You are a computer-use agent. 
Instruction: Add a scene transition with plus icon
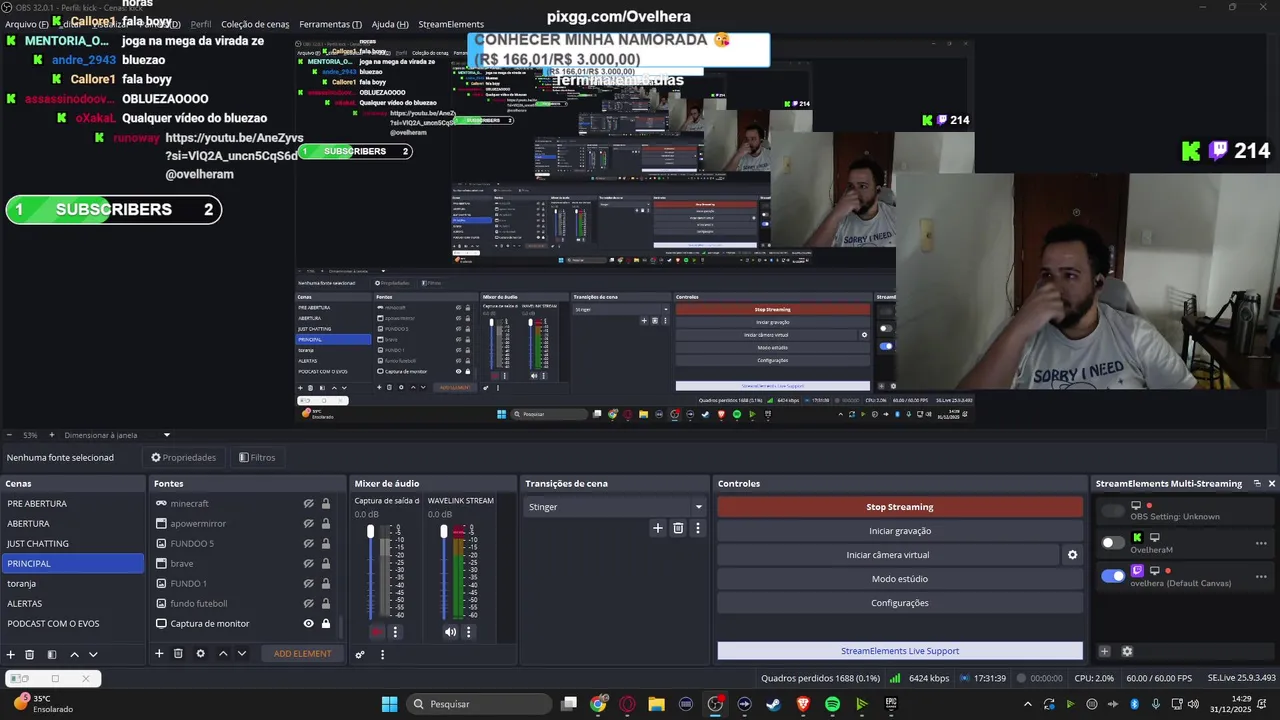[657, 528]
